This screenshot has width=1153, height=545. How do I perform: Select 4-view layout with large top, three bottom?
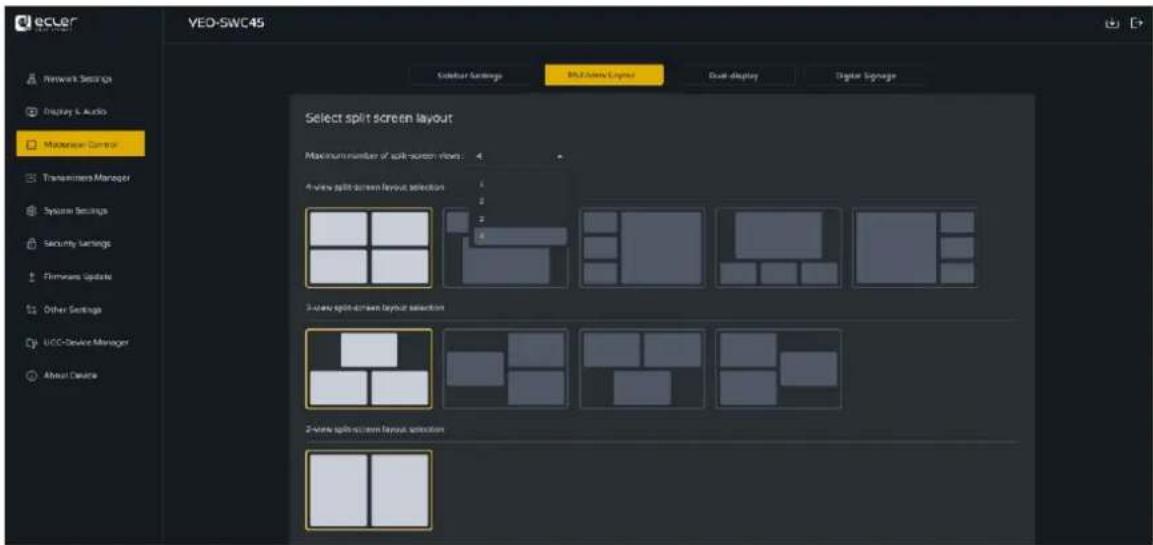(x=779, y=248)
